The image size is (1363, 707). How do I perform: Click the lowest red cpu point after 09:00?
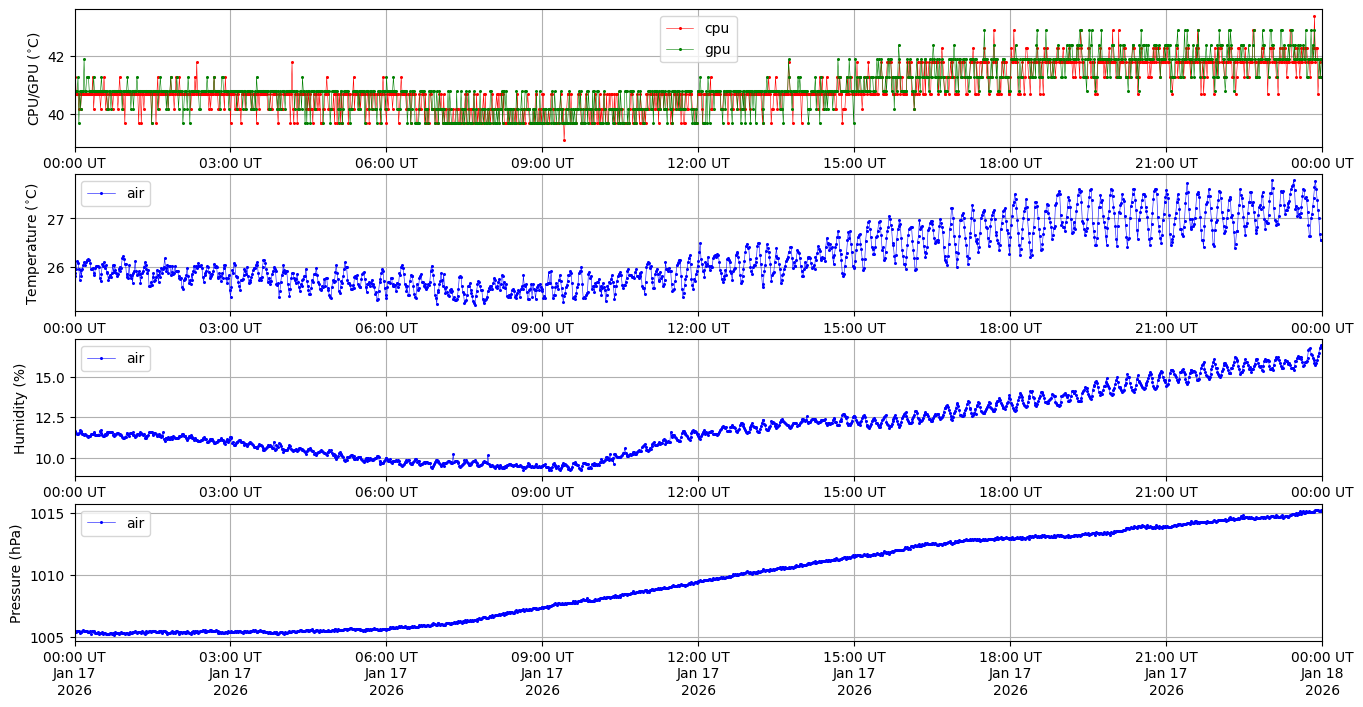(564, 140)
